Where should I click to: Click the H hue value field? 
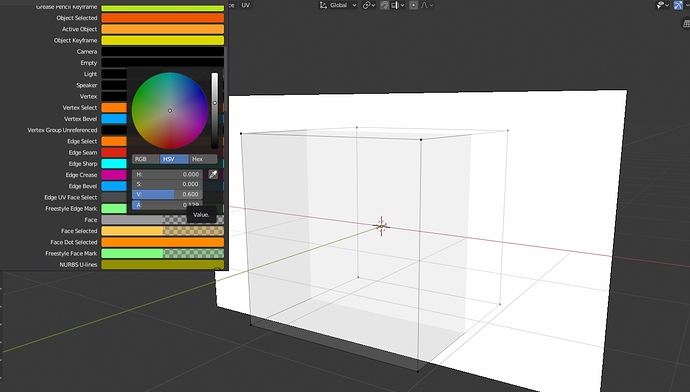click(x=167, y=175)
